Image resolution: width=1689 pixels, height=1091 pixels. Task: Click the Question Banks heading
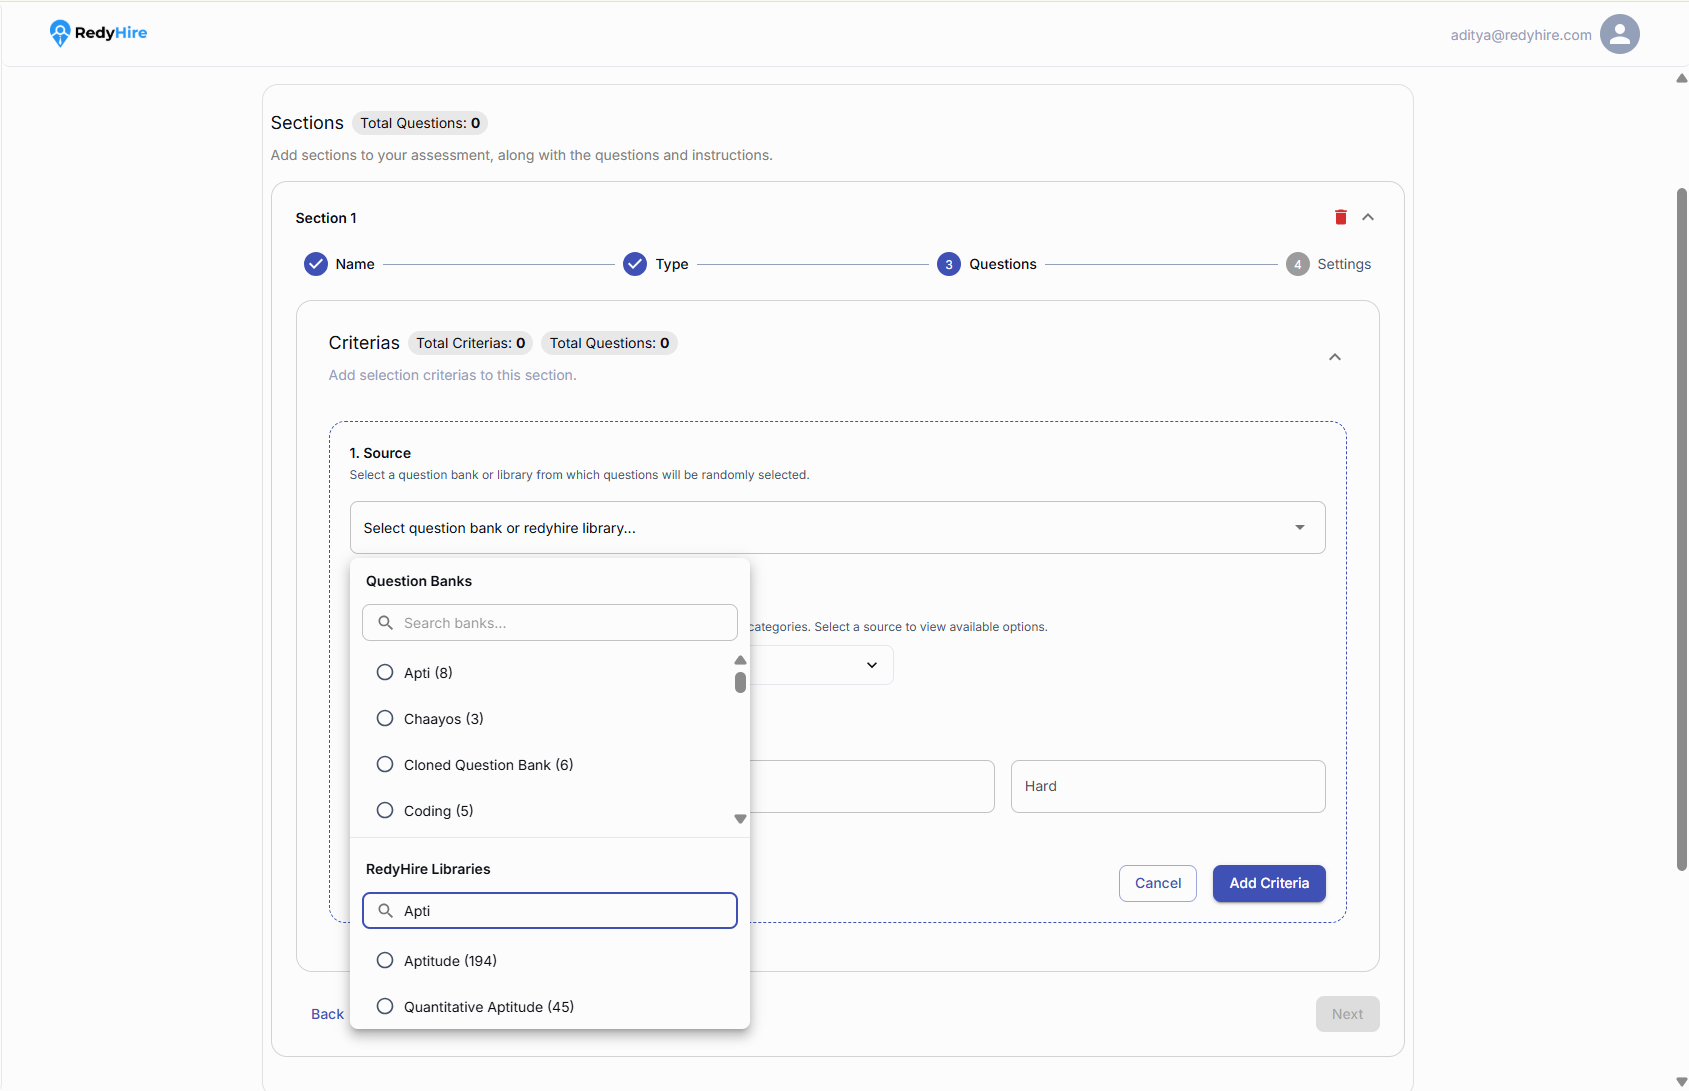(419, 581)
